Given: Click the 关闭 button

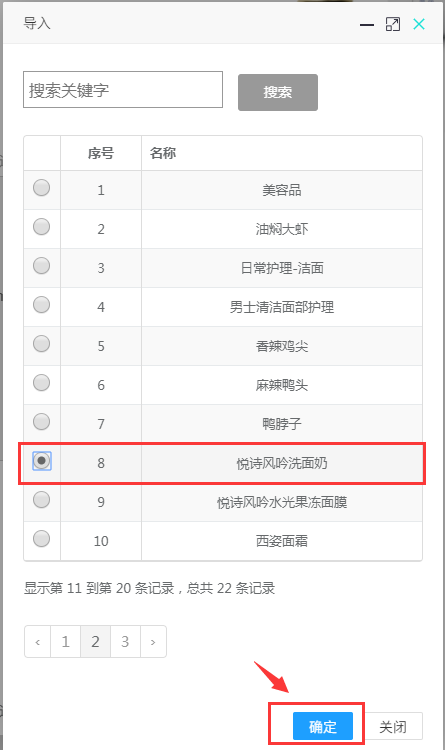Looking at the screenshot, I should click(x=393, y=726).
